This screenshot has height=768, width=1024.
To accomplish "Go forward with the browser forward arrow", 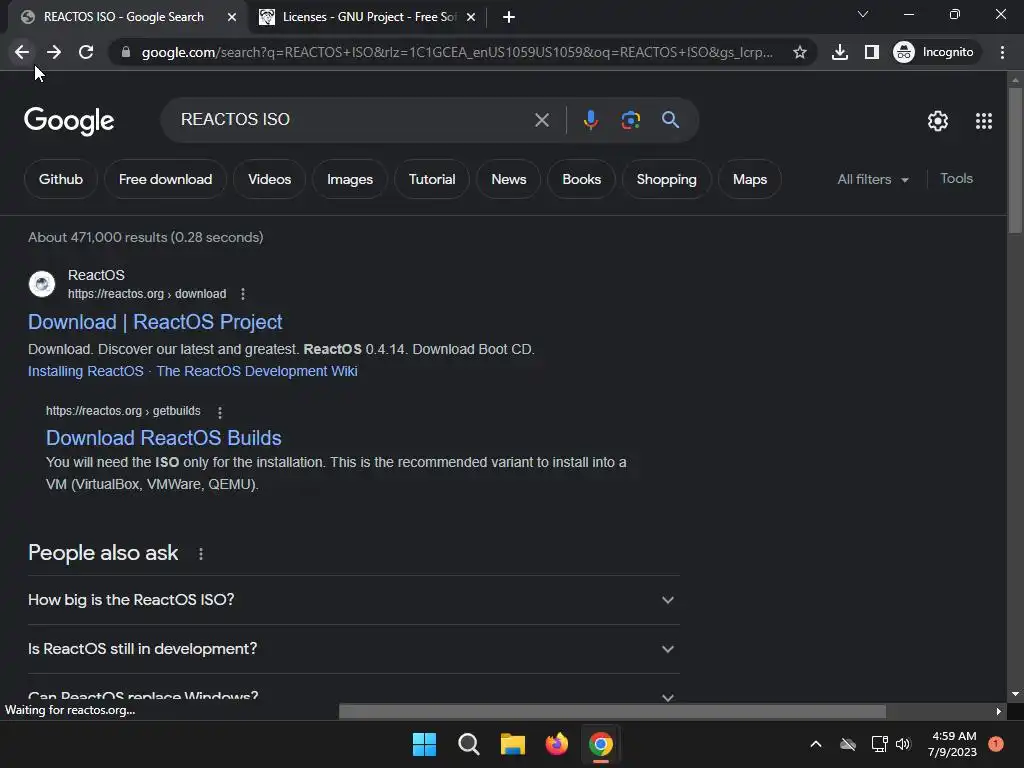I will [x=54, y=52].
